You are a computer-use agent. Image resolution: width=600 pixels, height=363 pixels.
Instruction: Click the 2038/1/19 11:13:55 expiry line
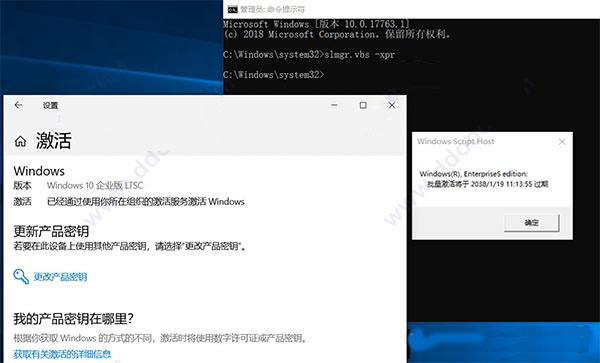click(488, 184)
